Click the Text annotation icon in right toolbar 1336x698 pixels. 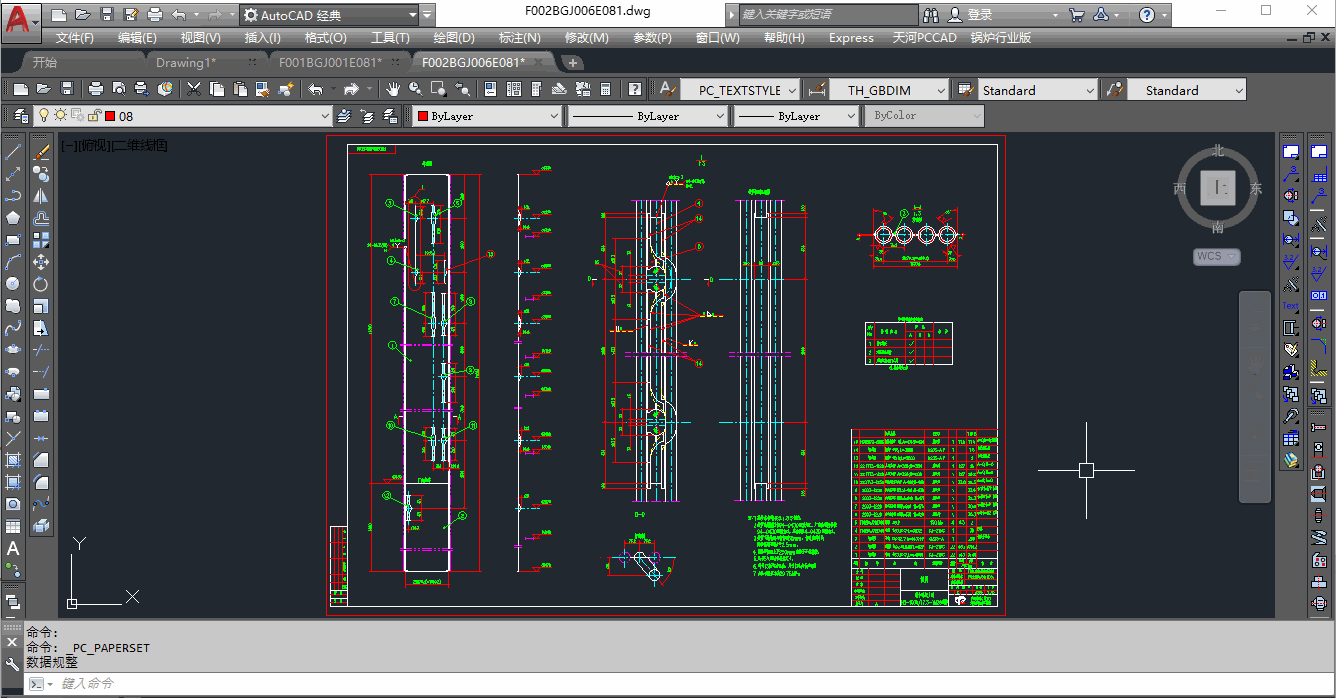(x=1291, y=305)
